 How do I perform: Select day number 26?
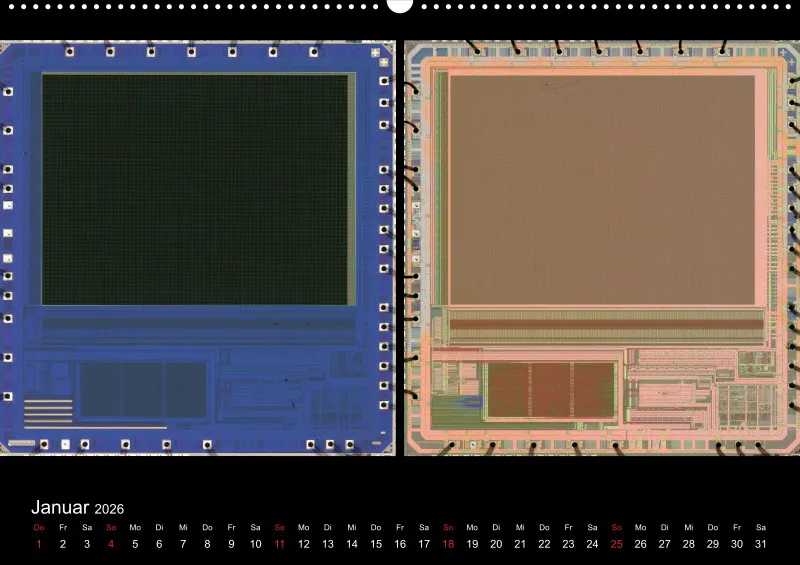pos(640,544)
